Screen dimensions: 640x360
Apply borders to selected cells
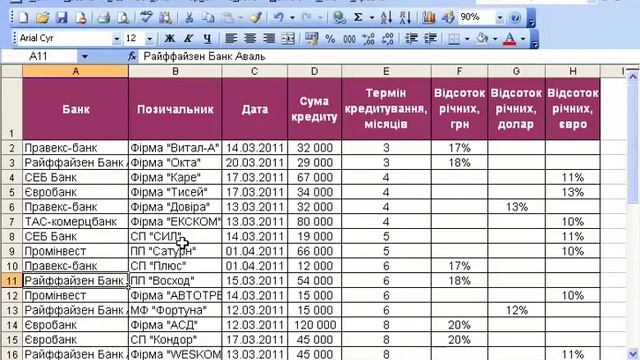(454, 39)
